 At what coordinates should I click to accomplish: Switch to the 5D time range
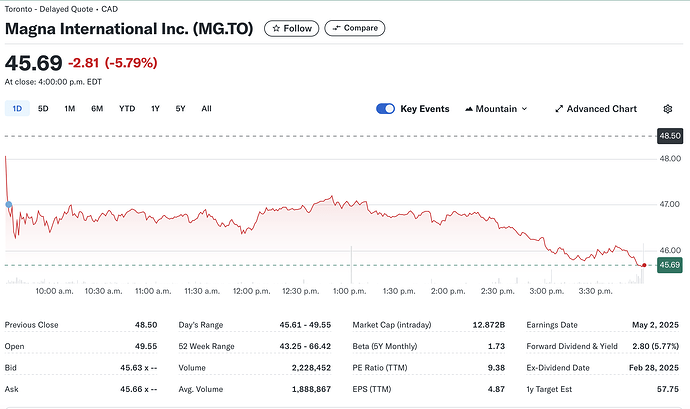click(x=43, y=108)
